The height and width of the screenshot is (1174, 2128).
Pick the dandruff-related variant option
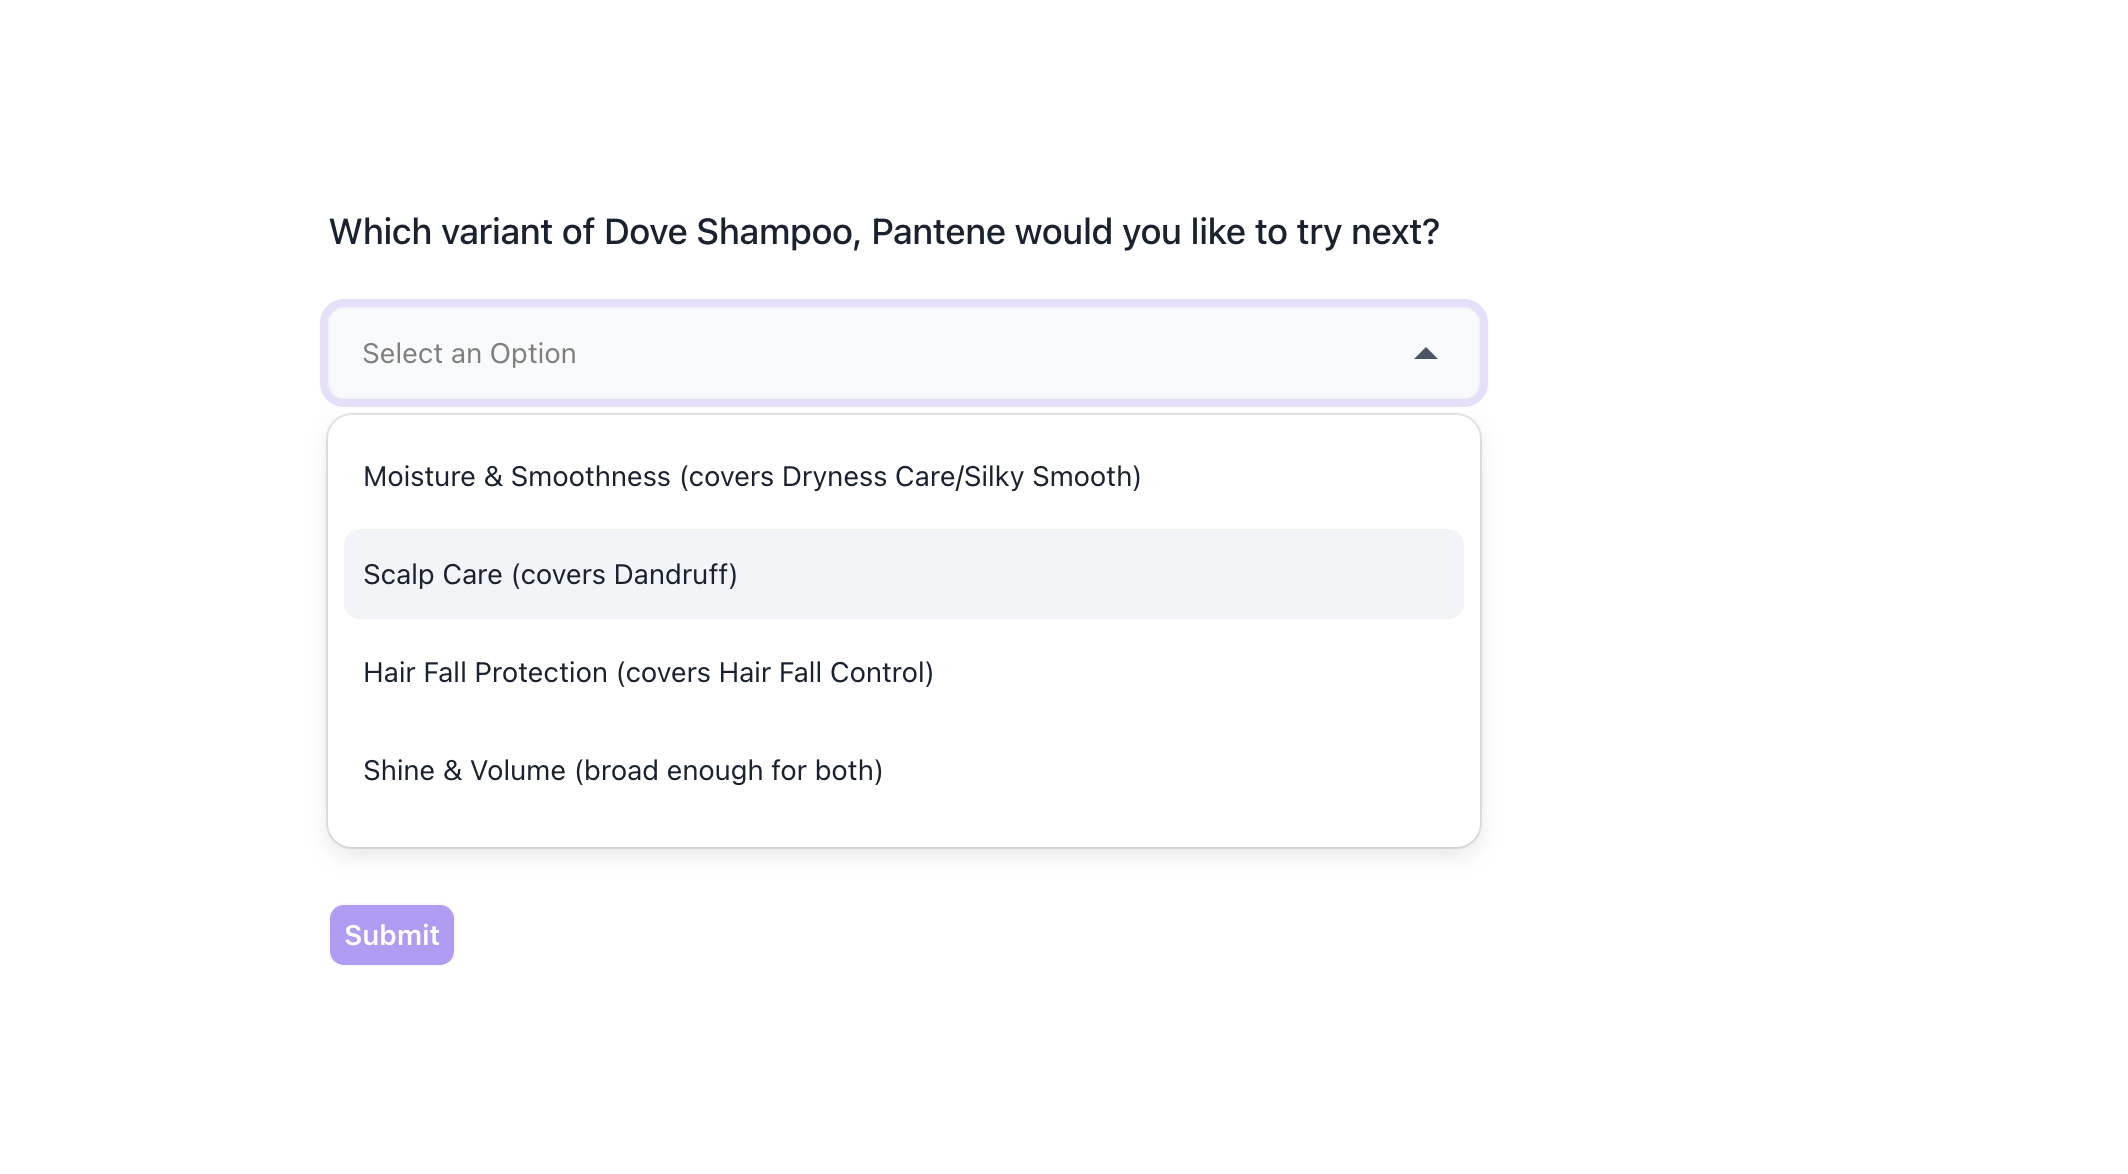coord(550,575)
